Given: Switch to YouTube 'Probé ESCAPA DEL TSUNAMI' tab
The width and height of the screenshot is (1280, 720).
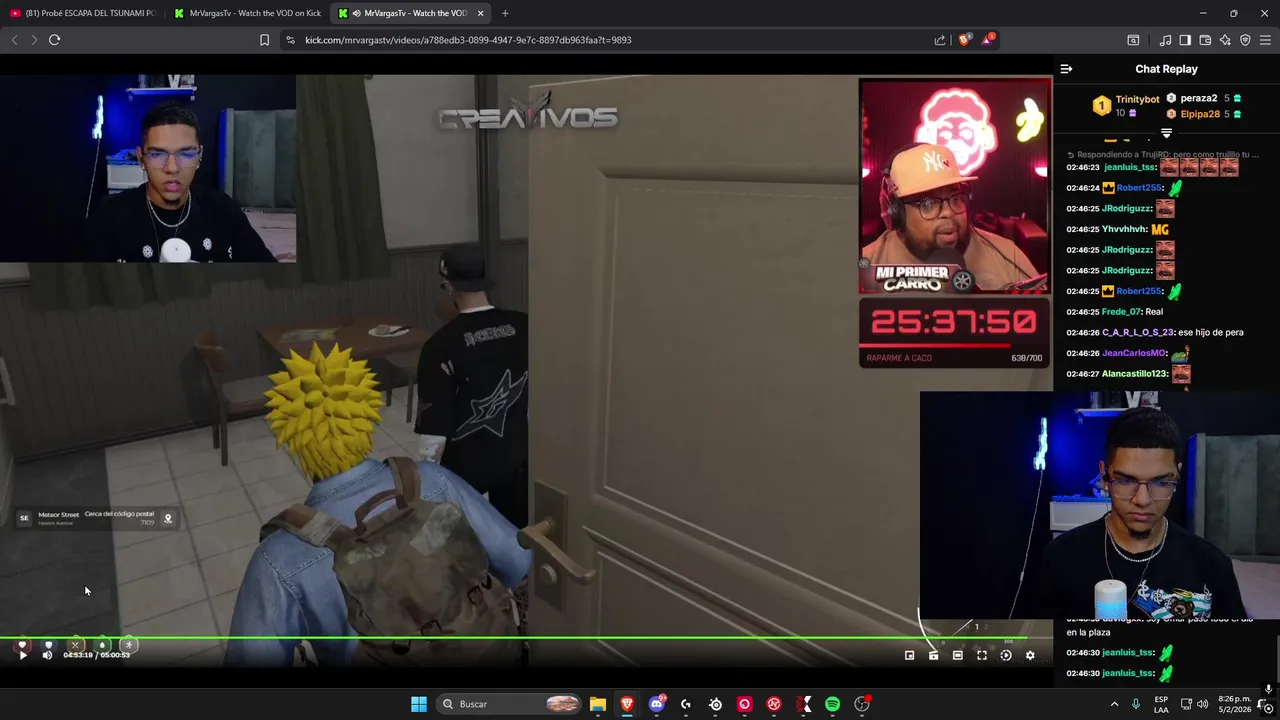Looking at the screenshot, I should point(82,13).
